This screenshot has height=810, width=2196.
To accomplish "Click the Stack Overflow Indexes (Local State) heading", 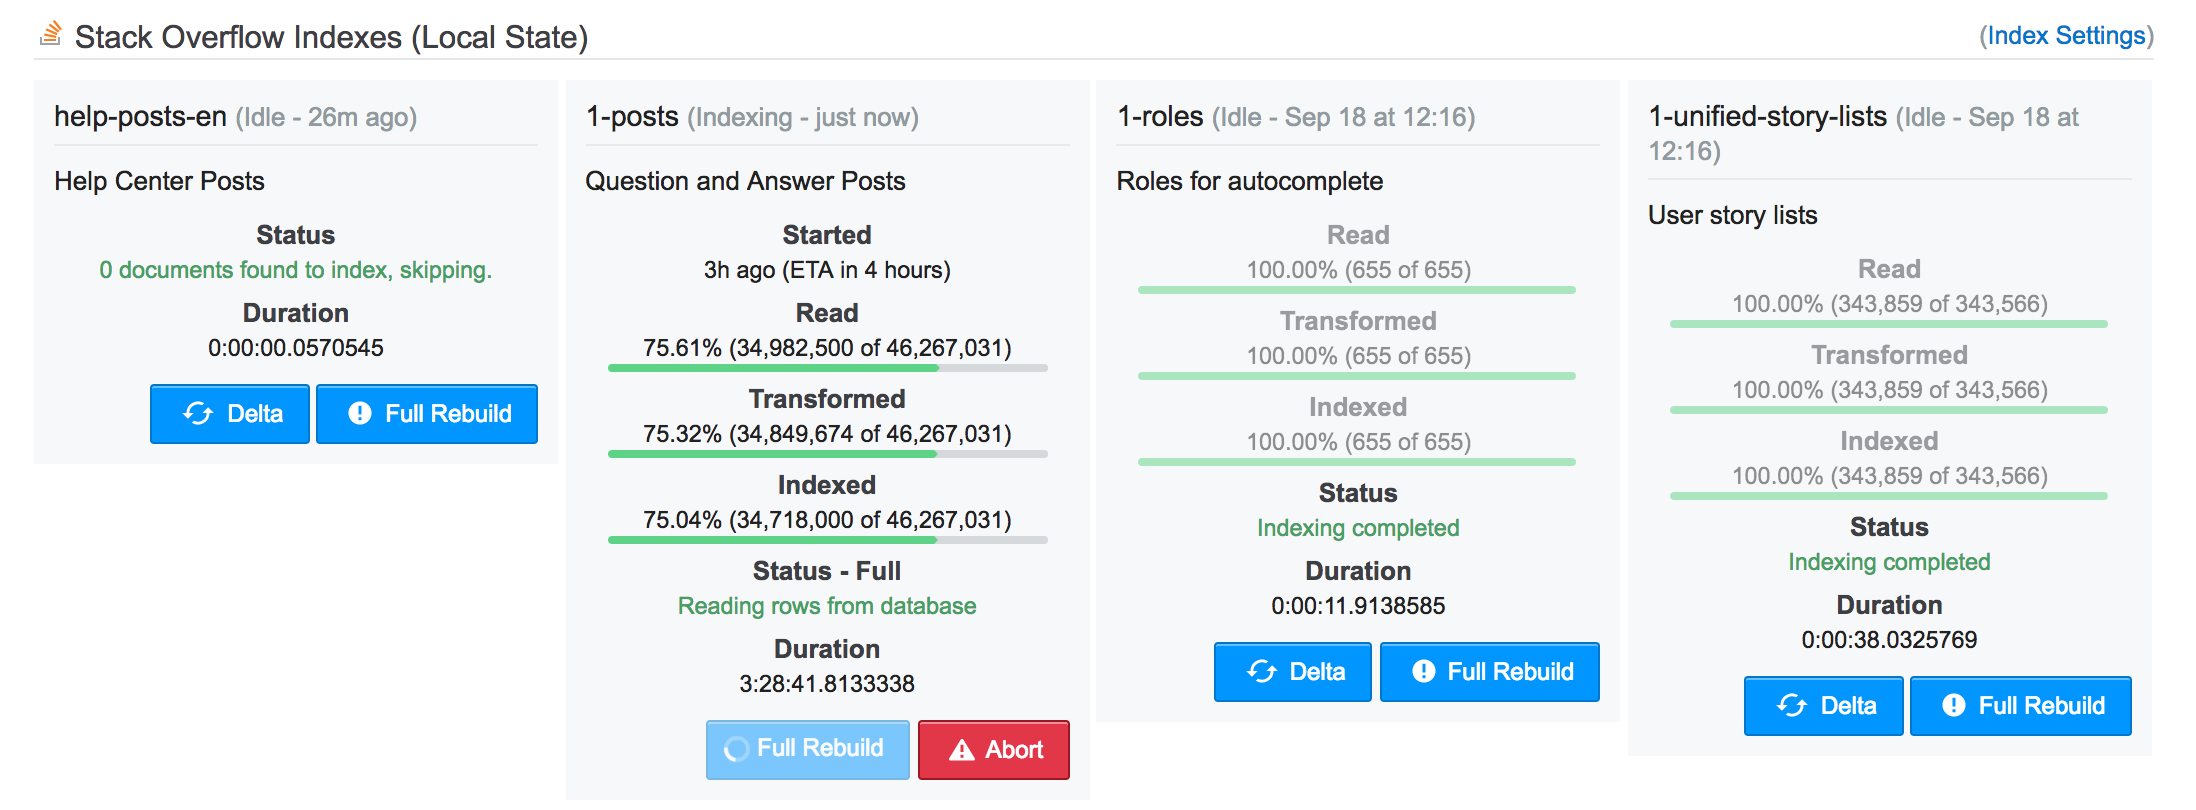I will [x=331, y=37].
